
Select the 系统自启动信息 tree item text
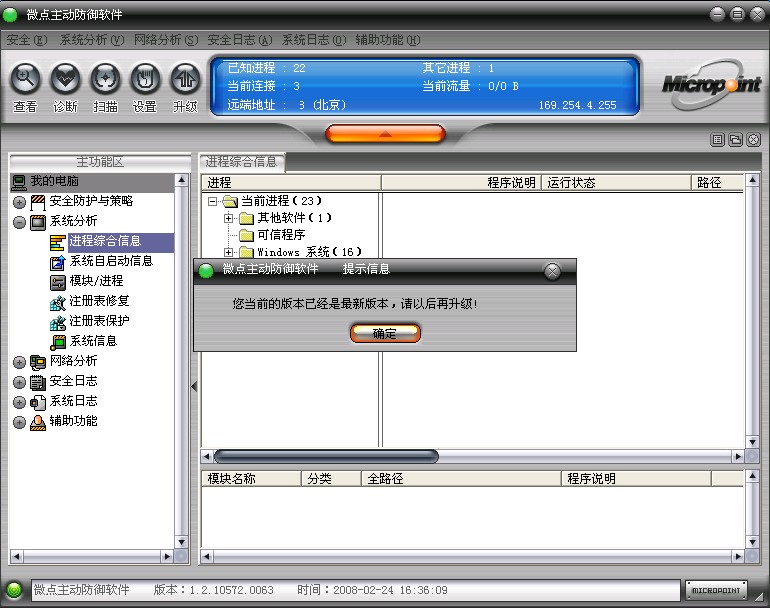tap(111, 261)
